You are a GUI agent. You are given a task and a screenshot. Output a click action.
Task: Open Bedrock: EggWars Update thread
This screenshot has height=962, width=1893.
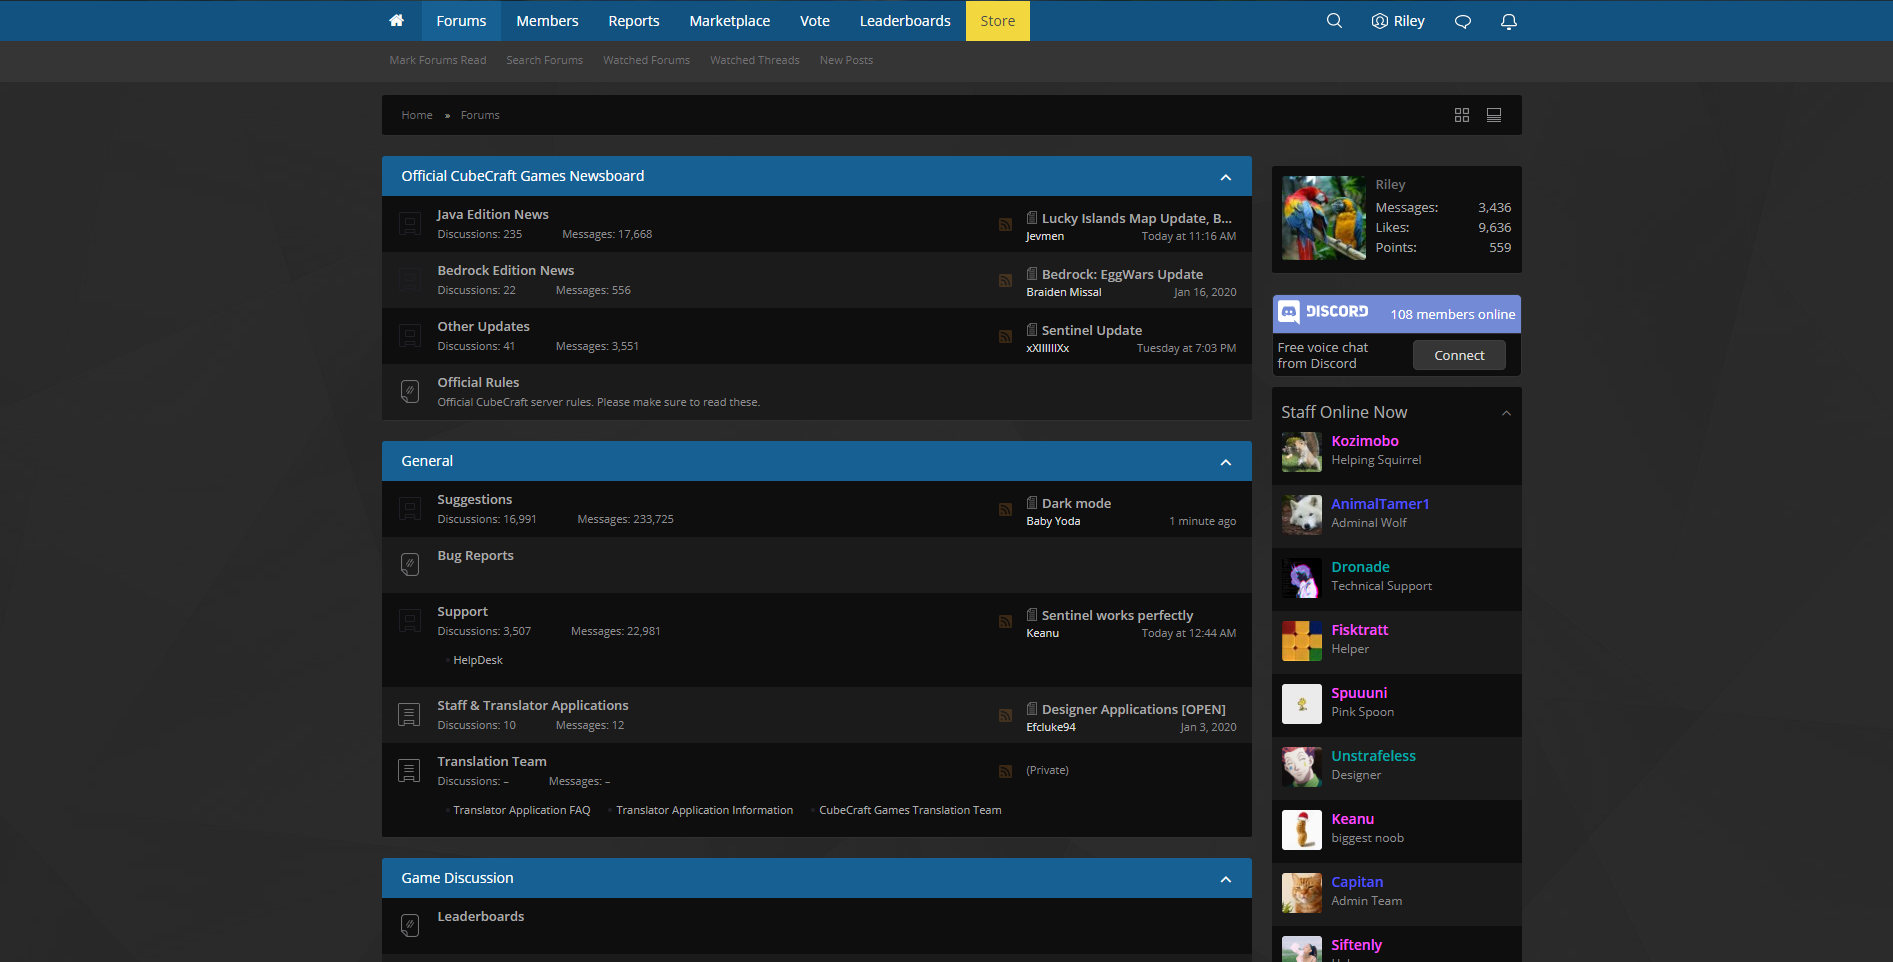pyautogui.click(x=1122, y=274)
